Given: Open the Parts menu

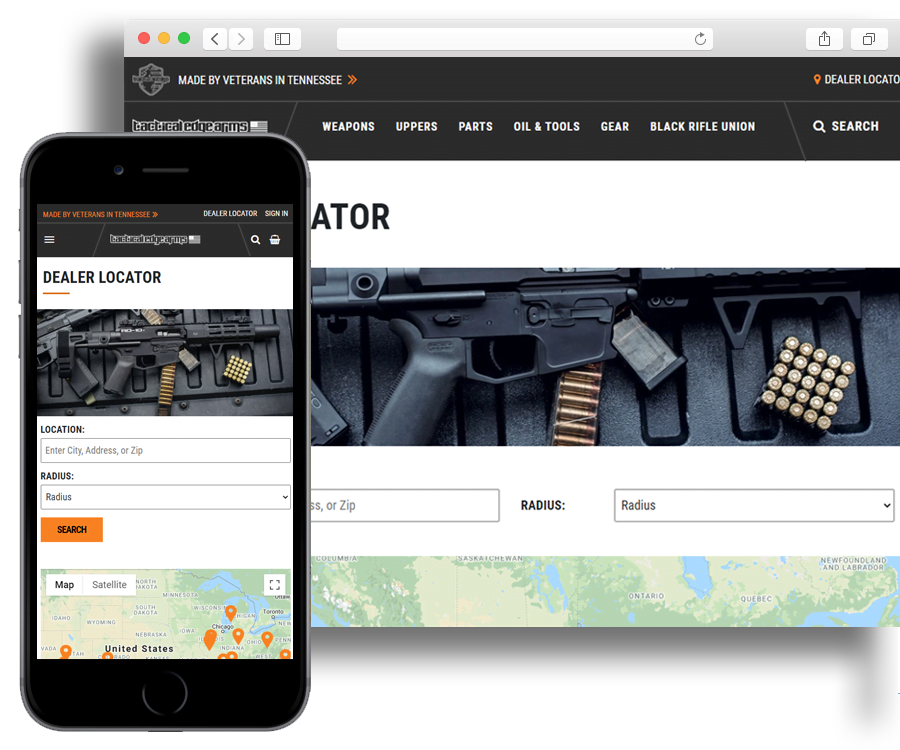Looking at the screenshot, I should 475,126.
